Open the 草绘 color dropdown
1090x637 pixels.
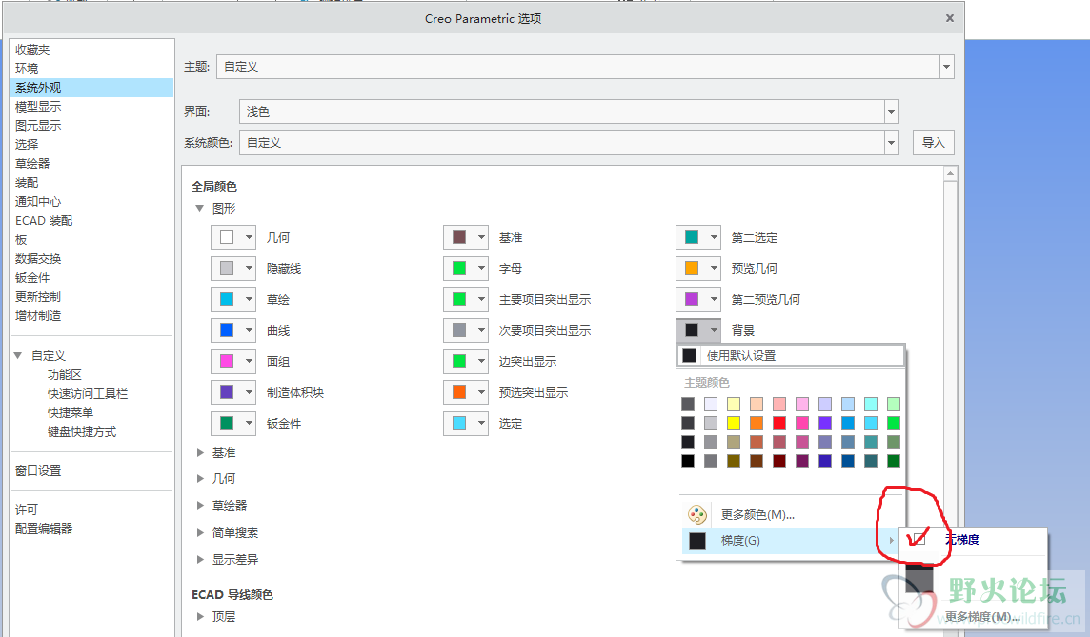coord(249,299)
